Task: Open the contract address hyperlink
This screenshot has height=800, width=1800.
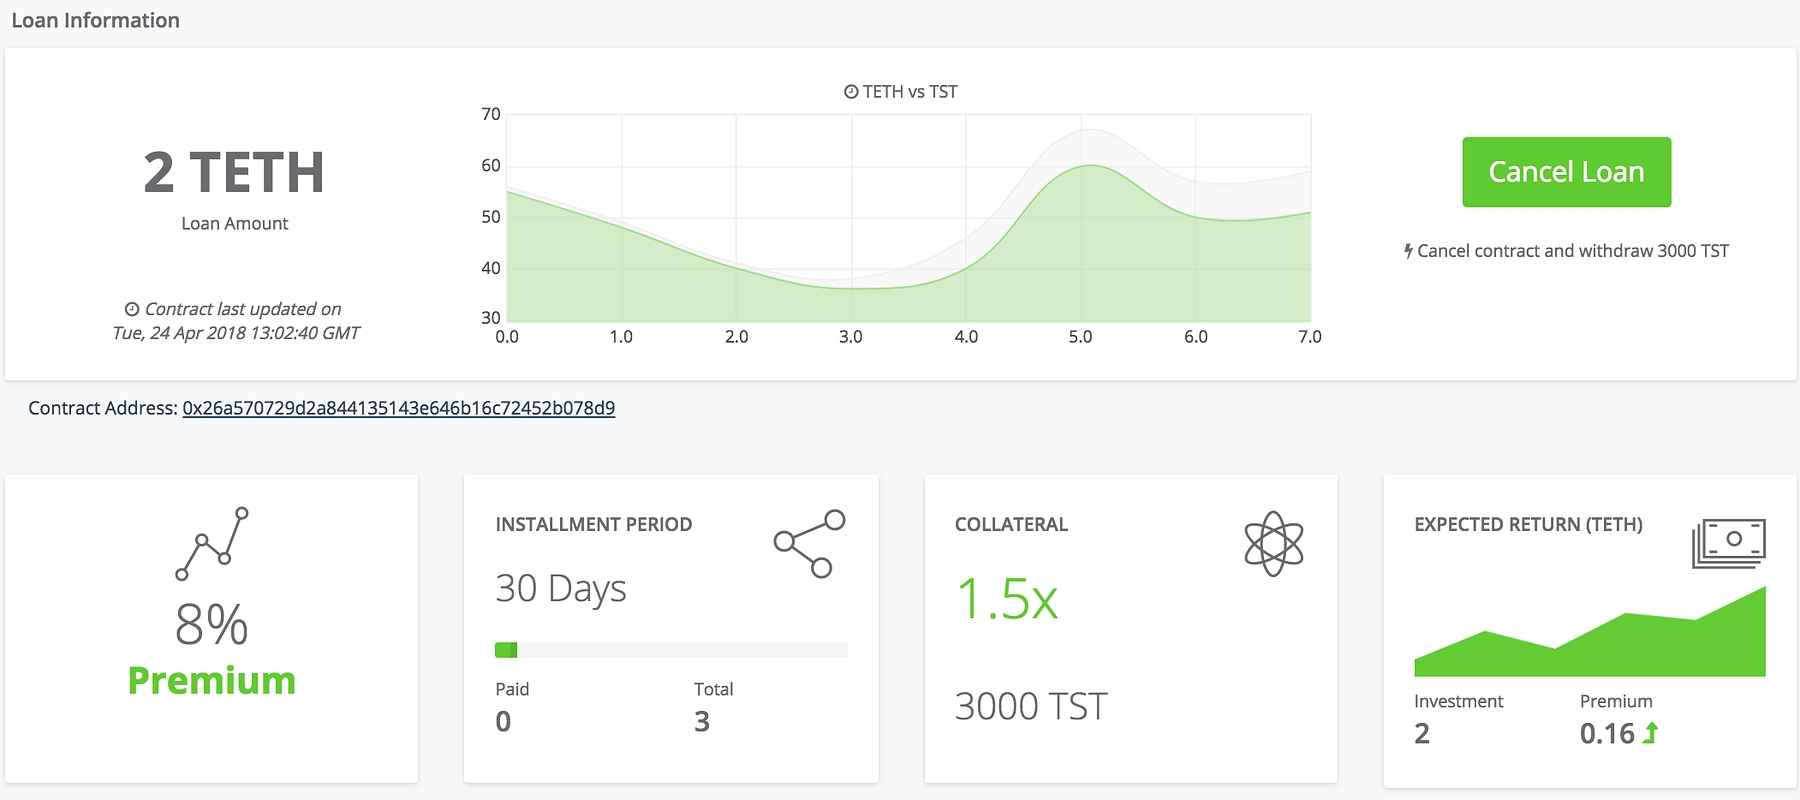Action: coord(398,408)
